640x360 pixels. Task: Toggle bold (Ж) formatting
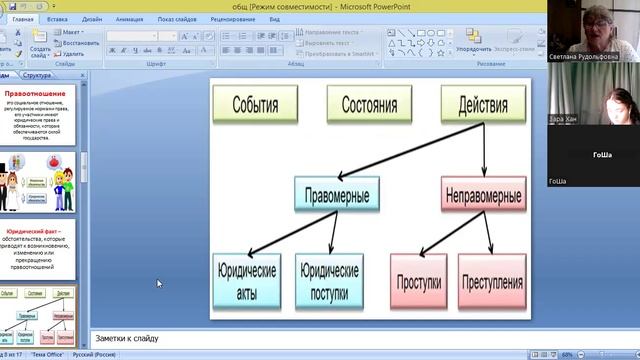pos(112,50)
